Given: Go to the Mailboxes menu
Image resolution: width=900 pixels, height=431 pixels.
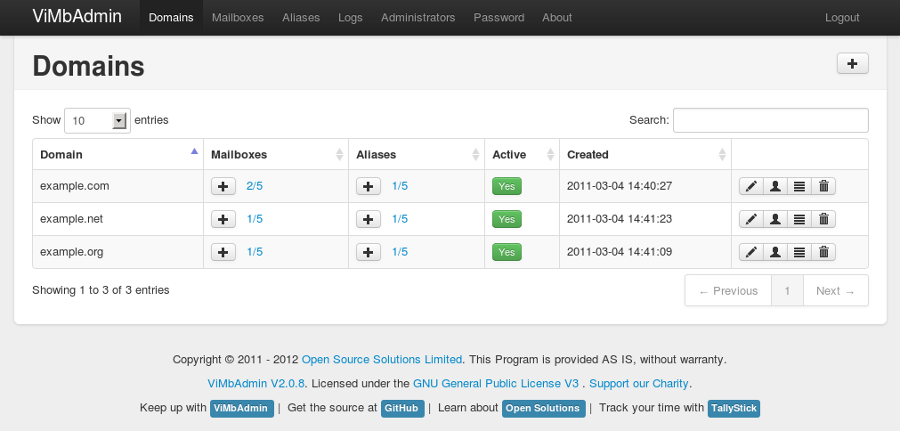Looking at the screenshot, I should (238, 17).
